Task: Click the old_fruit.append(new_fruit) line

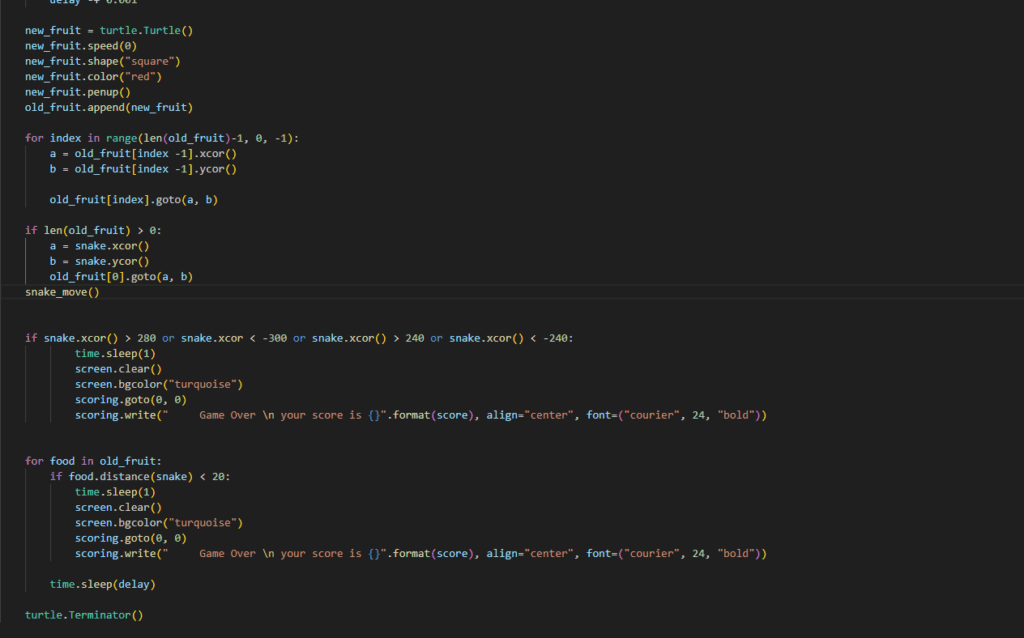Action: click(108, 107)
